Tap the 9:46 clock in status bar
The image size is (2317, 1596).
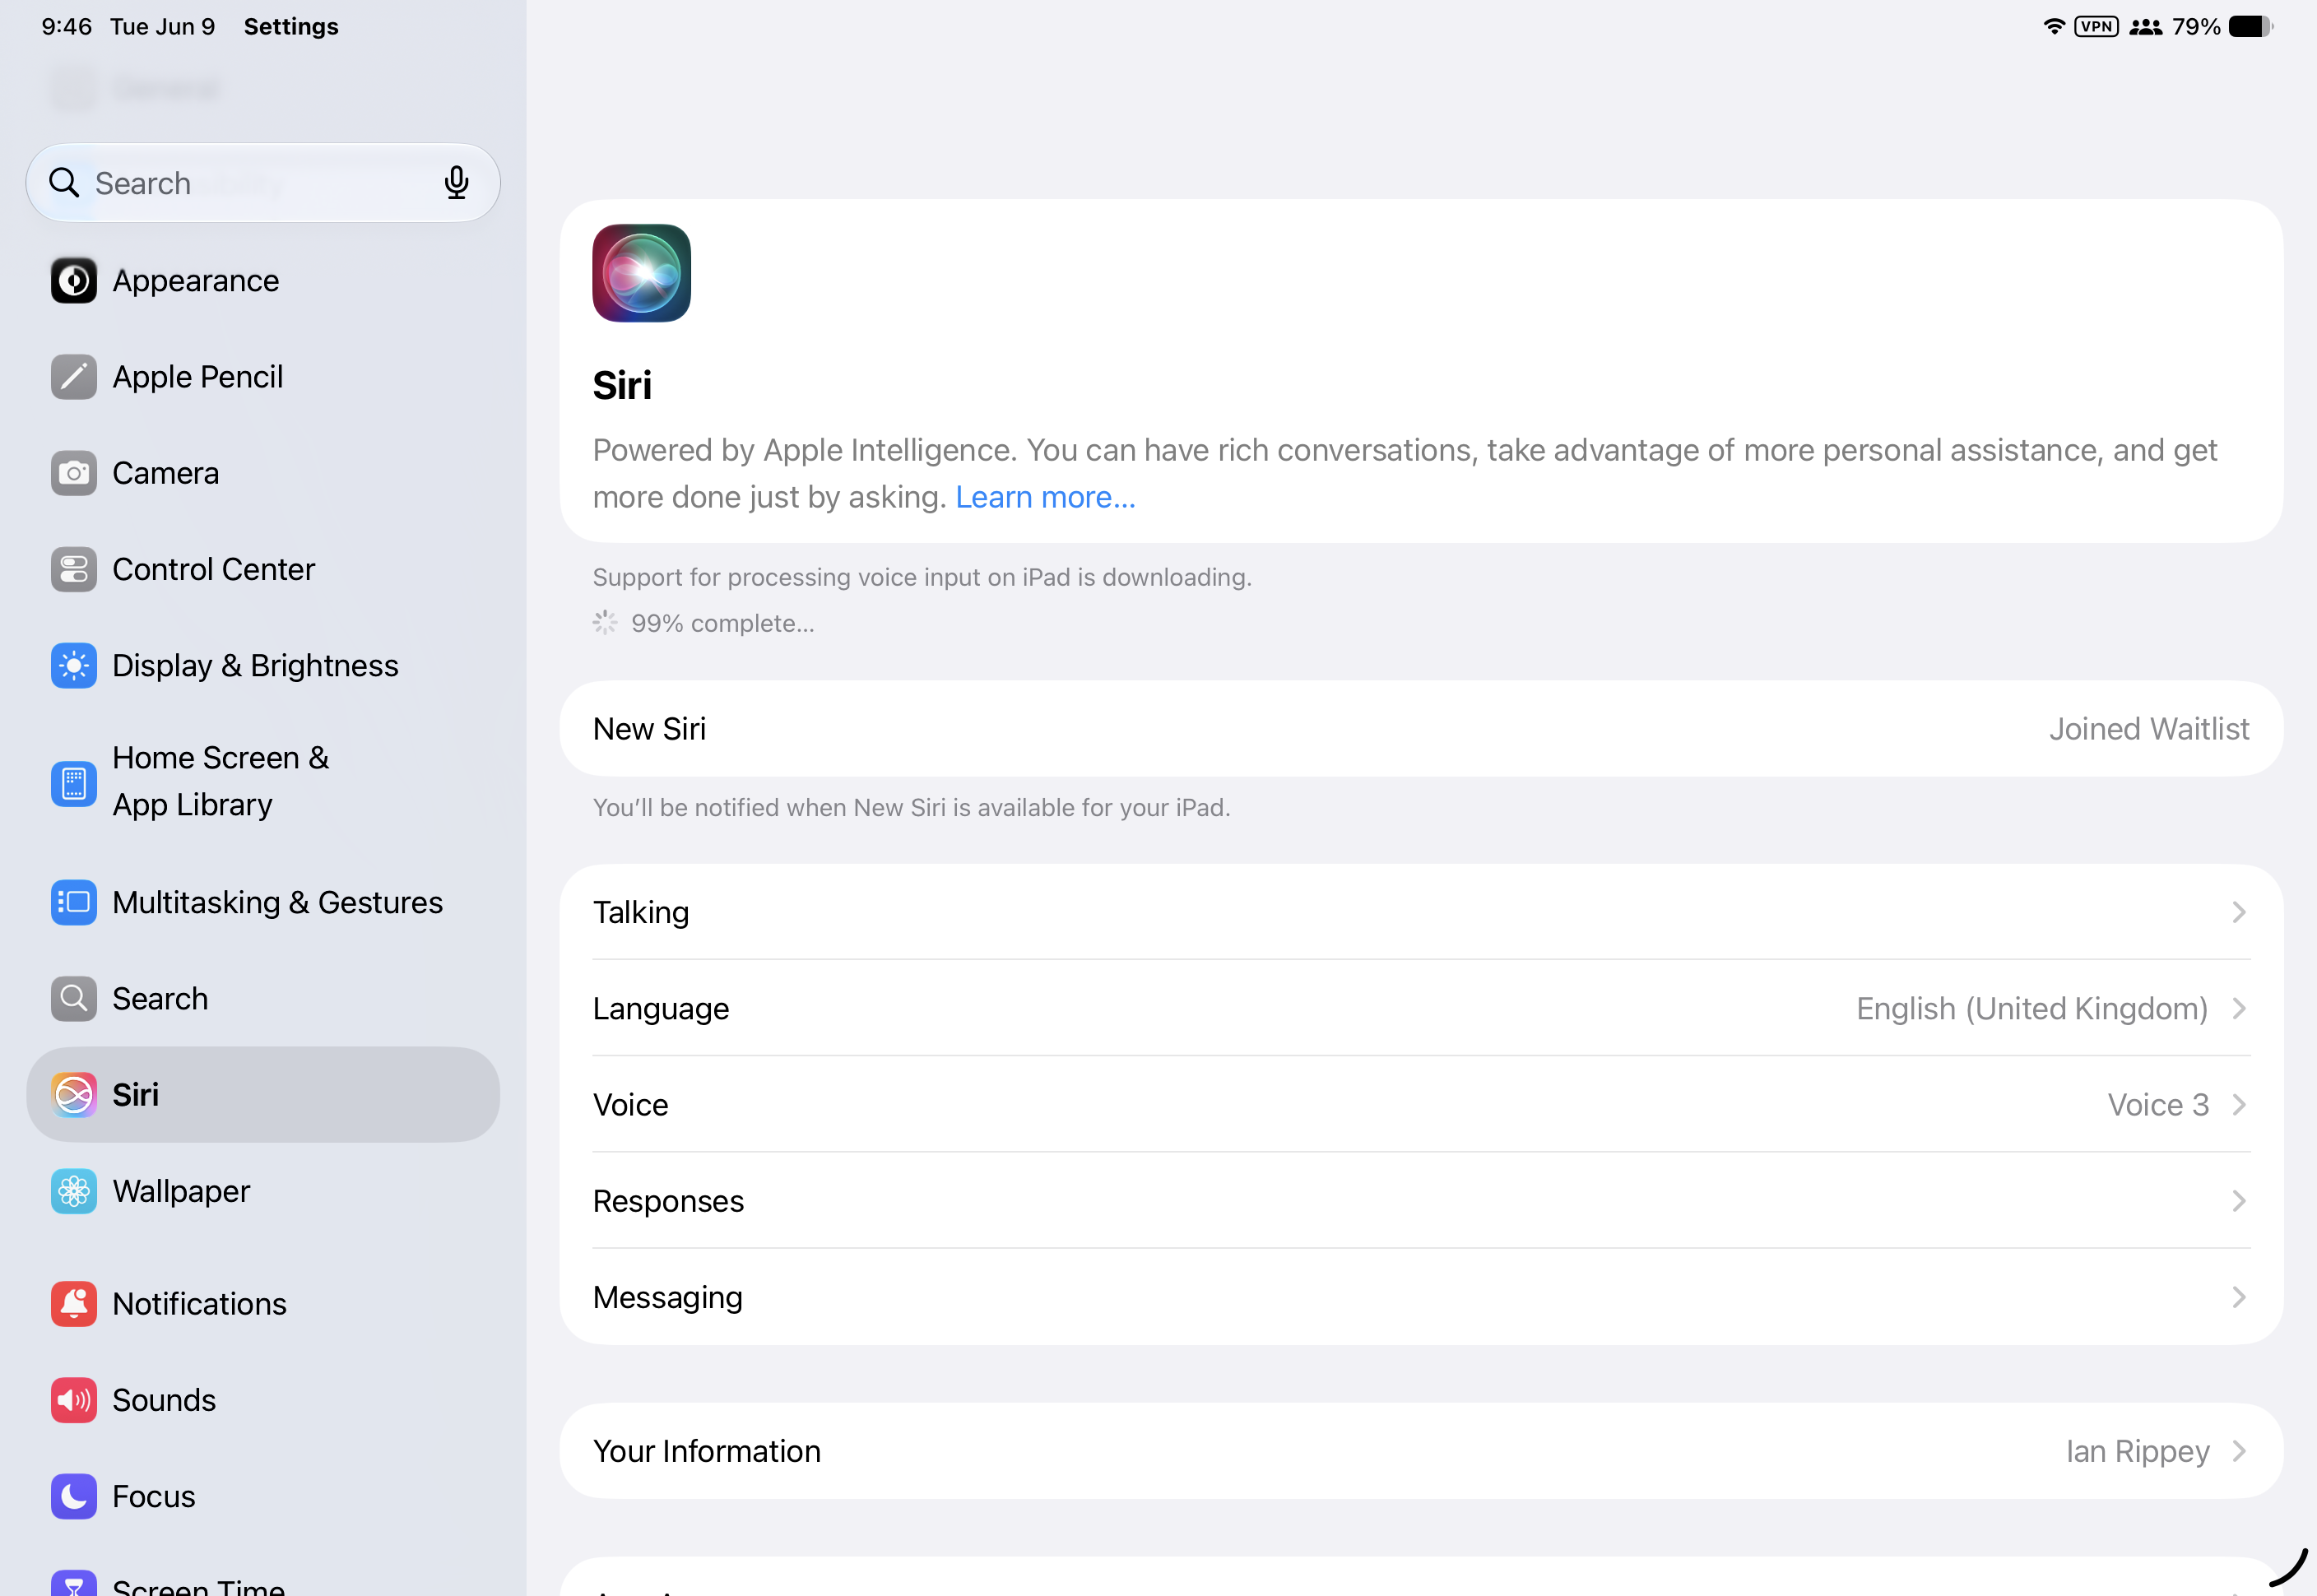67,26
